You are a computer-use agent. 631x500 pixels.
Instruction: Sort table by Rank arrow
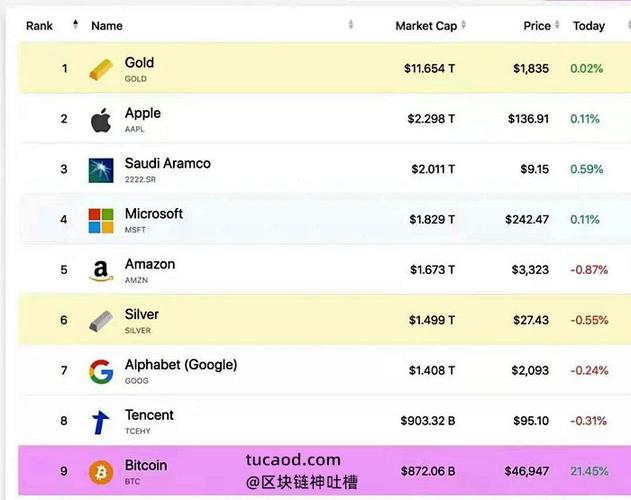(x=75, y=25)
